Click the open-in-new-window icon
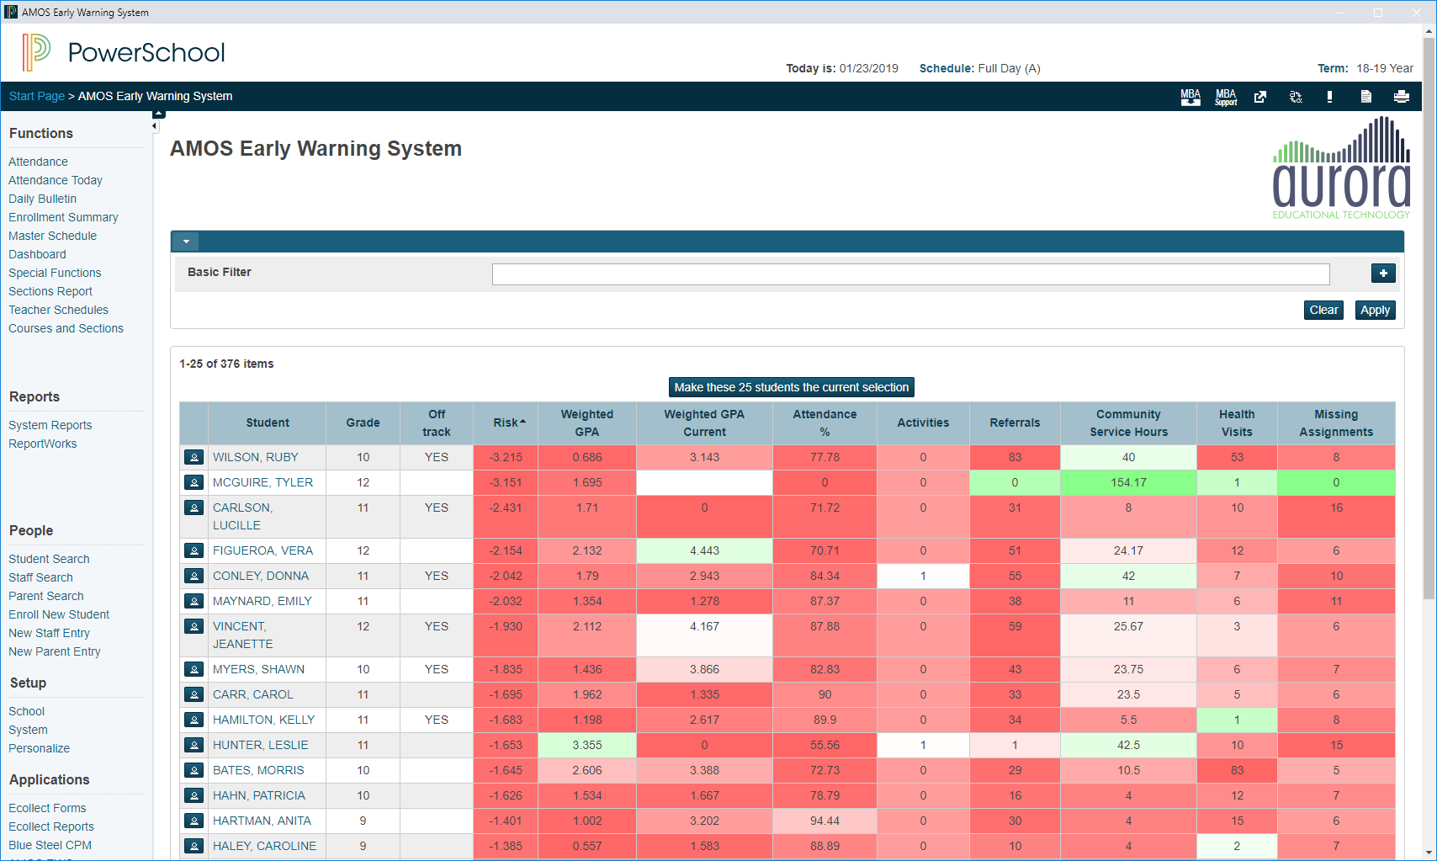This screenshot has height=861, width=1437. (x=1260, y=97)
